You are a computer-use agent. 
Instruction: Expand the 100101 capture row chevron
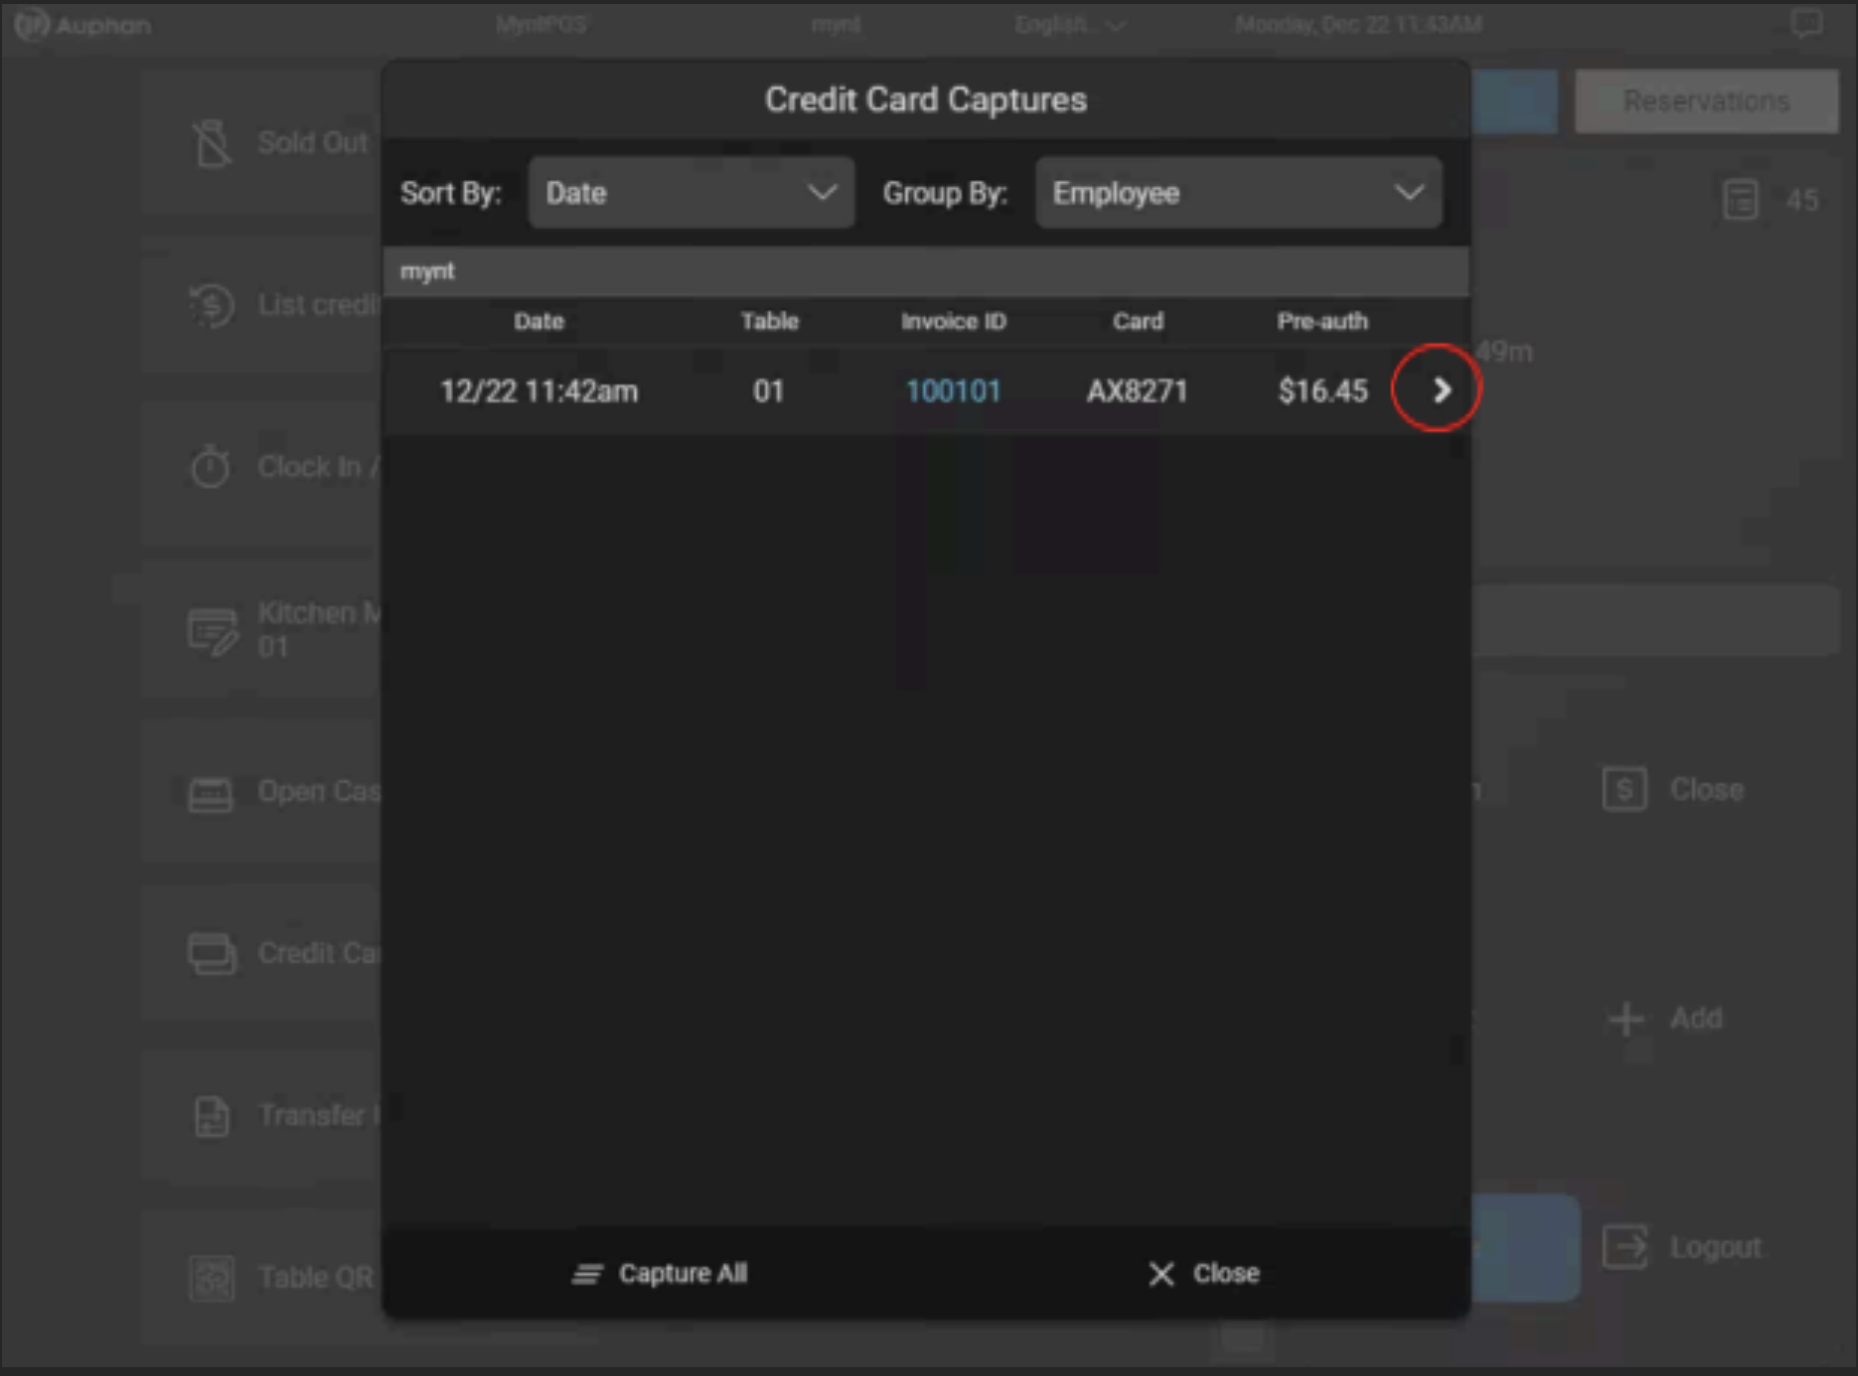[x=1441, y=390]
